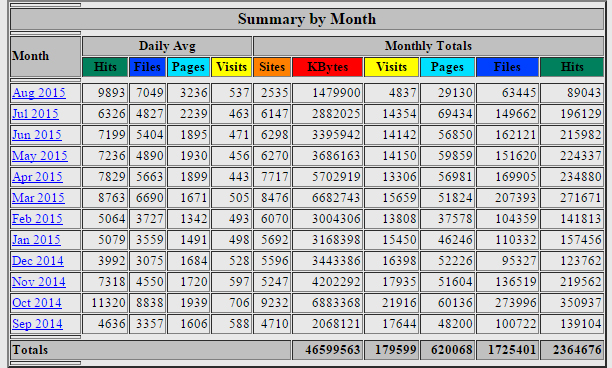
Task: Open the Feb 2015 link
Action: coord(37,219)
